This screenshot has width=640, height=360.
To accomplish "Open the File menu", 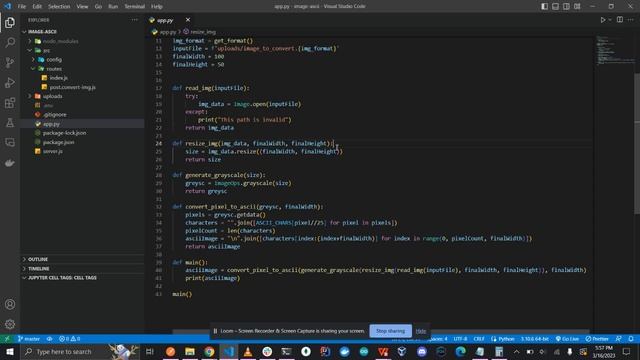I will pos(22,7).
